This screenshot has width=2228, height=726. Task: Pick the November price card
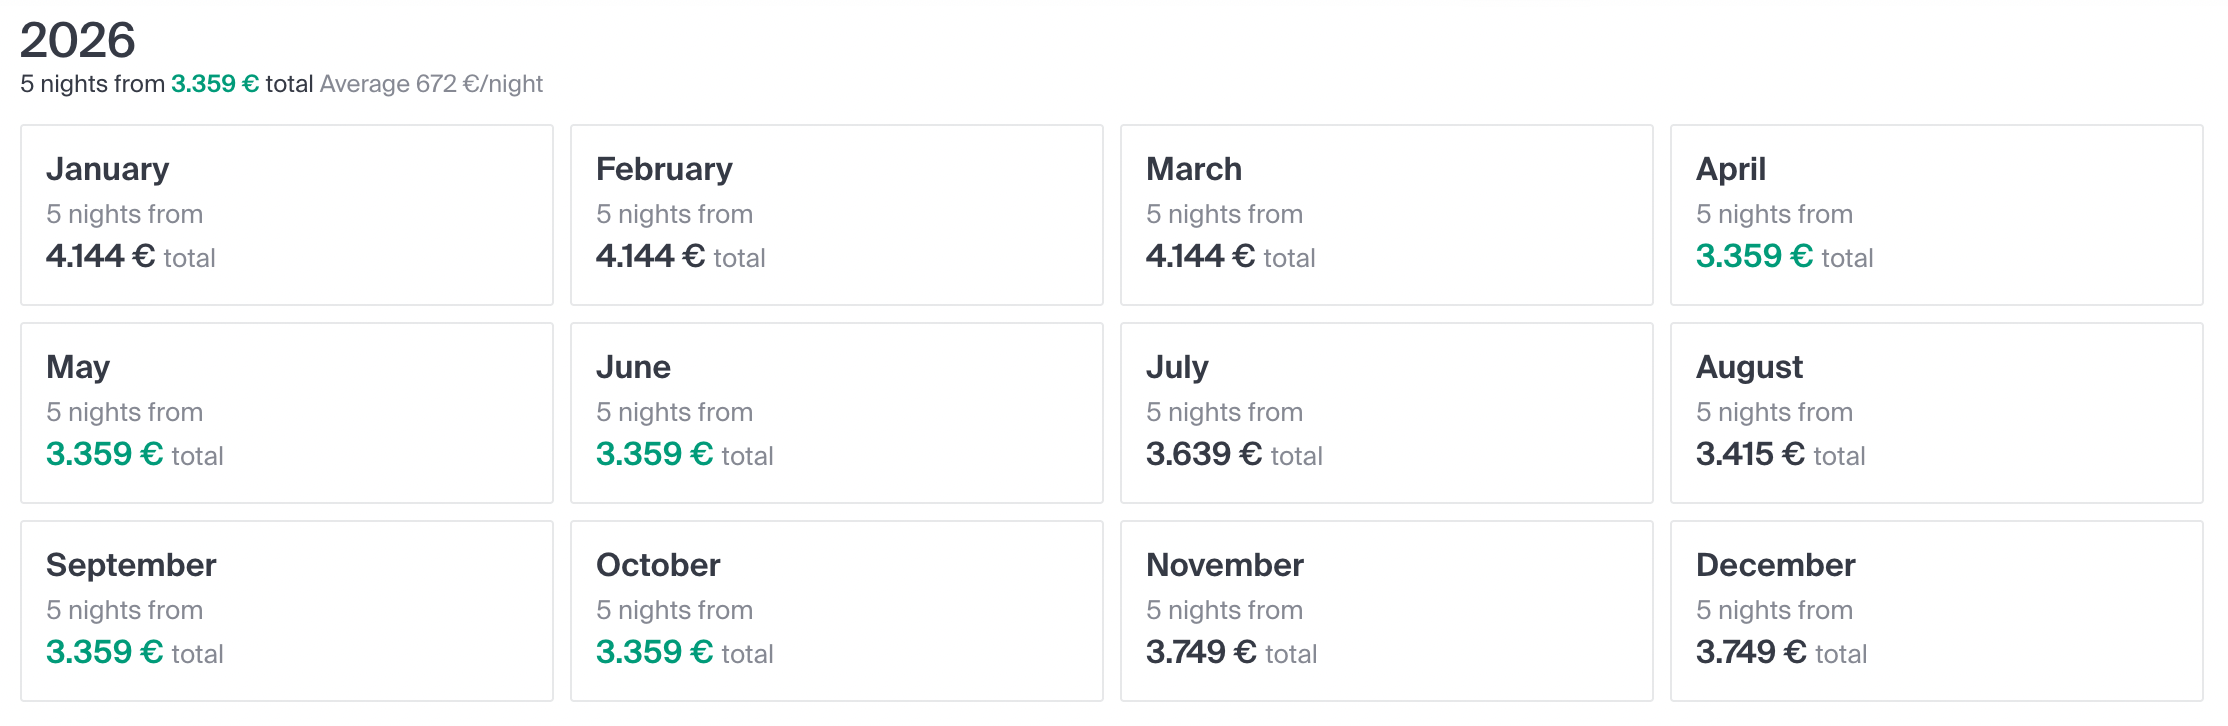(x=1386, y=611)
